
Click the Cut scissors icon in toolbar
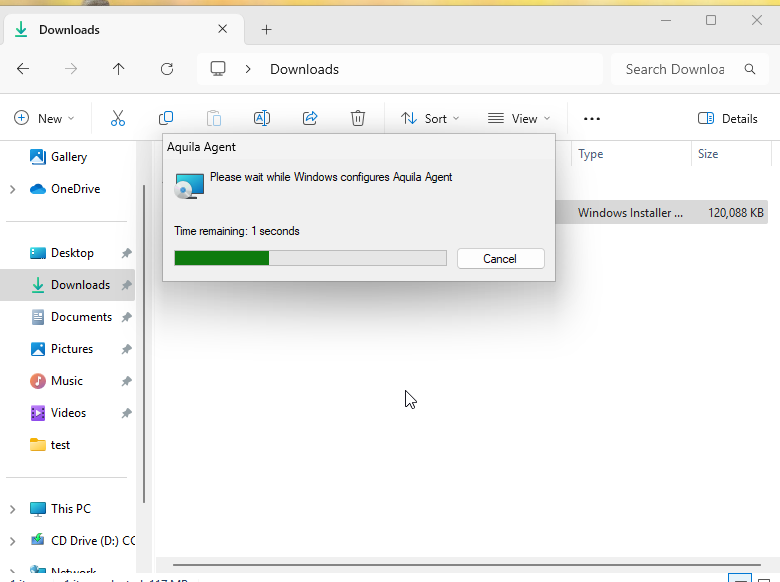tap(118, 118)
